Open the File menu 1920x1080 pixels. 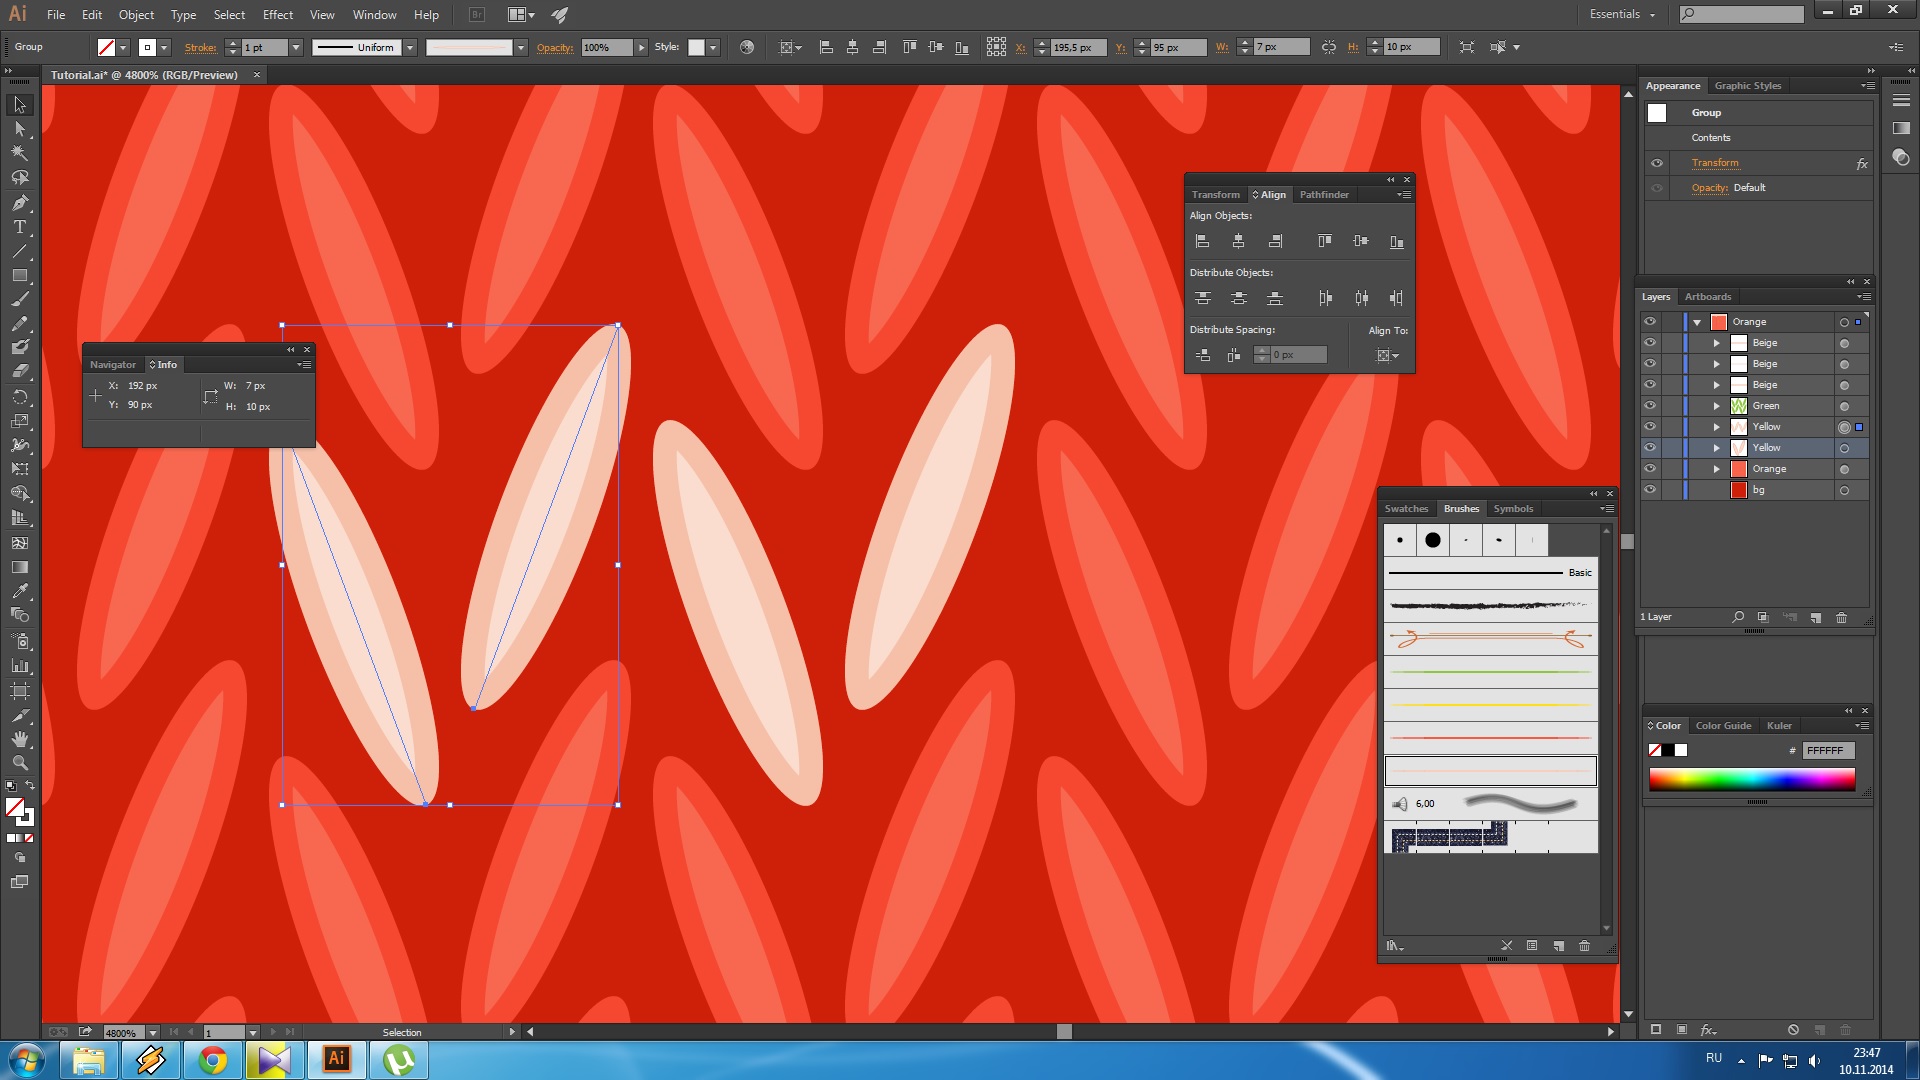pos(56,14)
